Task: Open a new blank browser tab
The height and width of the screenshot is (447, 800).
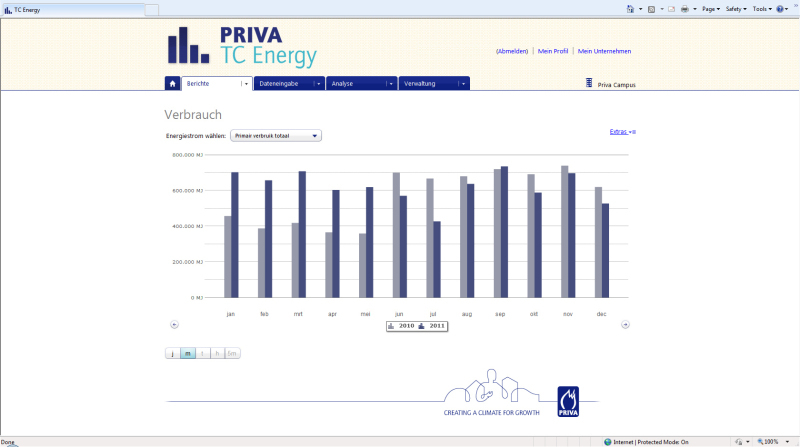Action: tap(152, 10)
